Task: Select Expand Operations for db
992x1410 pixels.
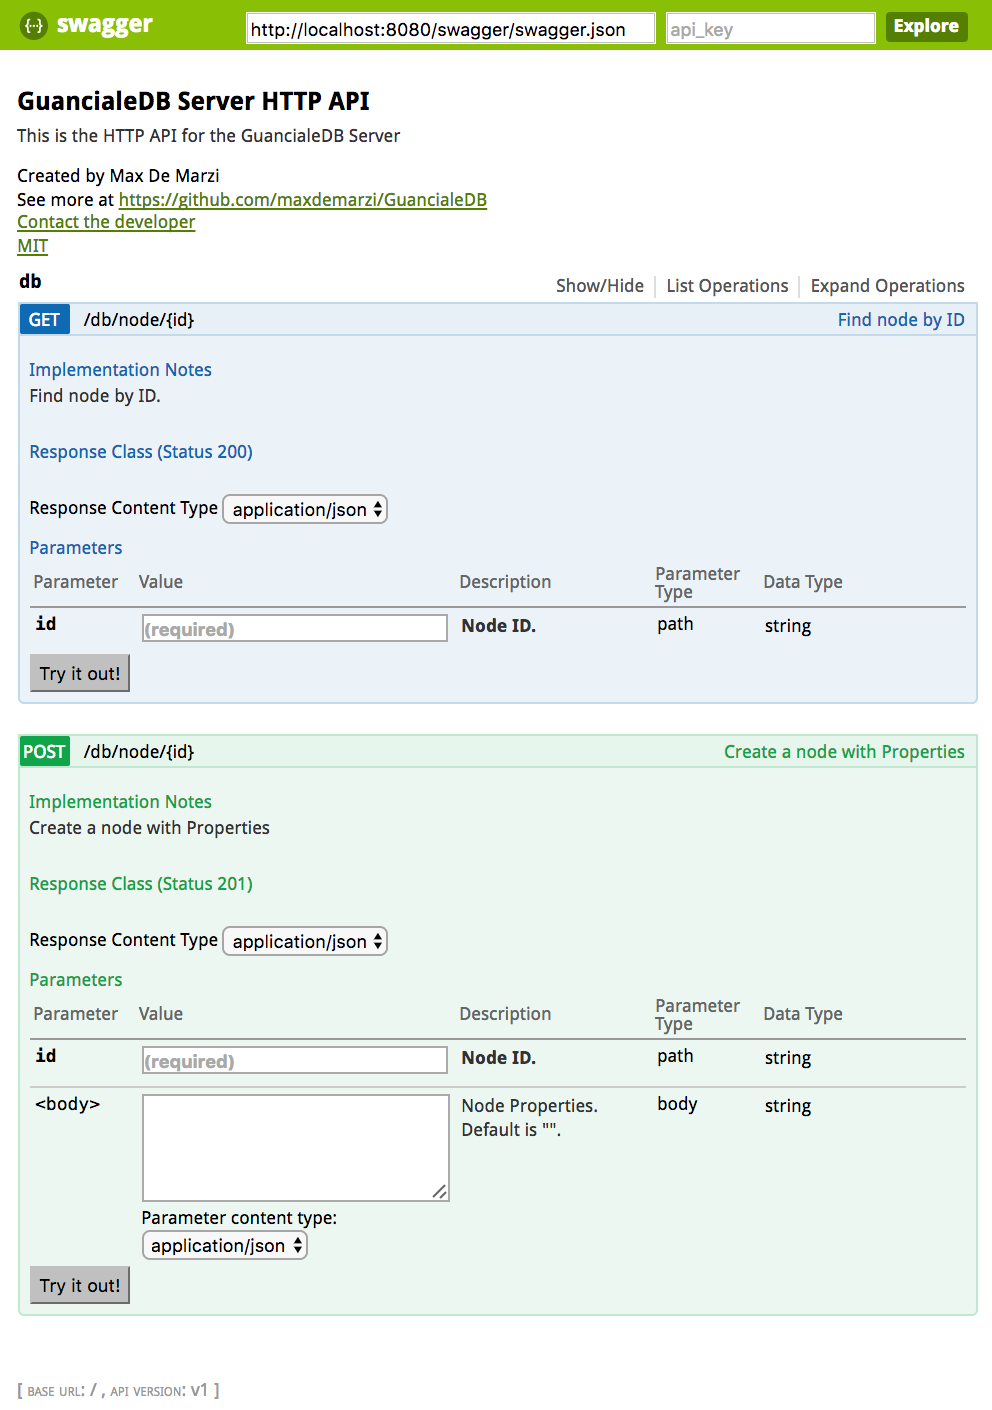Action: pos(887,286)
